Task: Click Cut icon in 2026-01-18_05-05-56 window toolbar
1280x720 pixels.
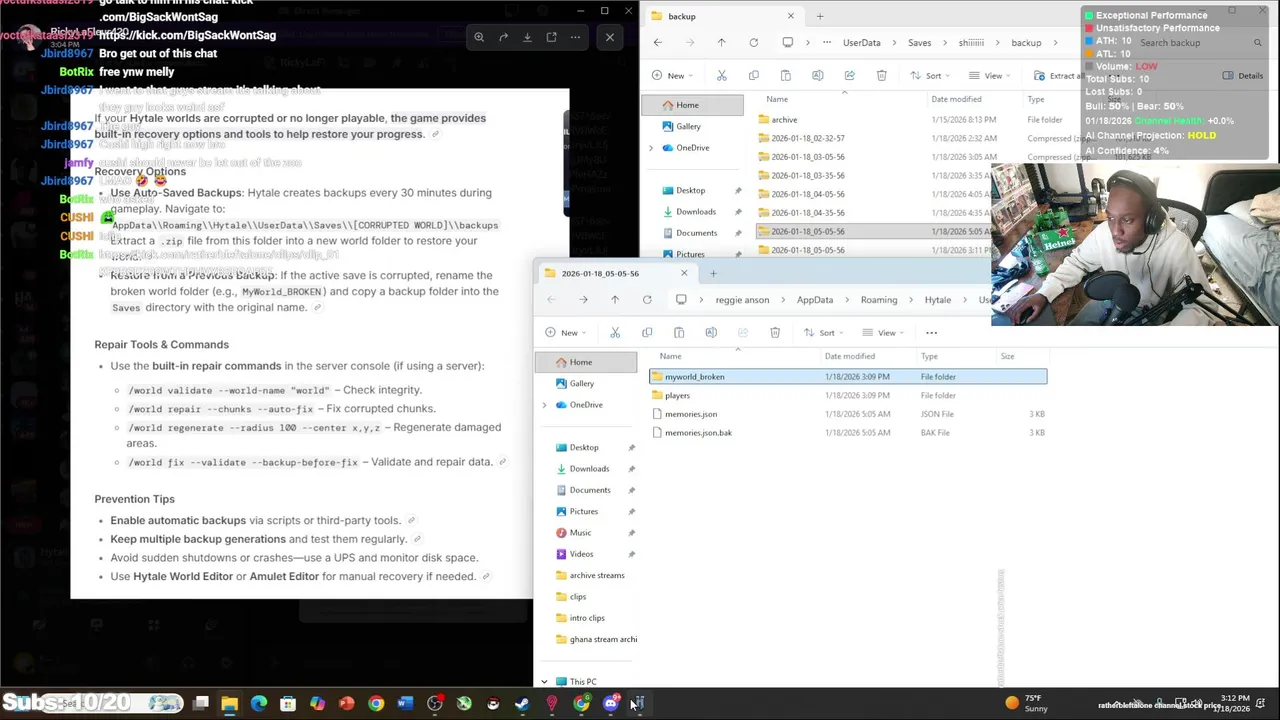Action: tap(615, 332)
